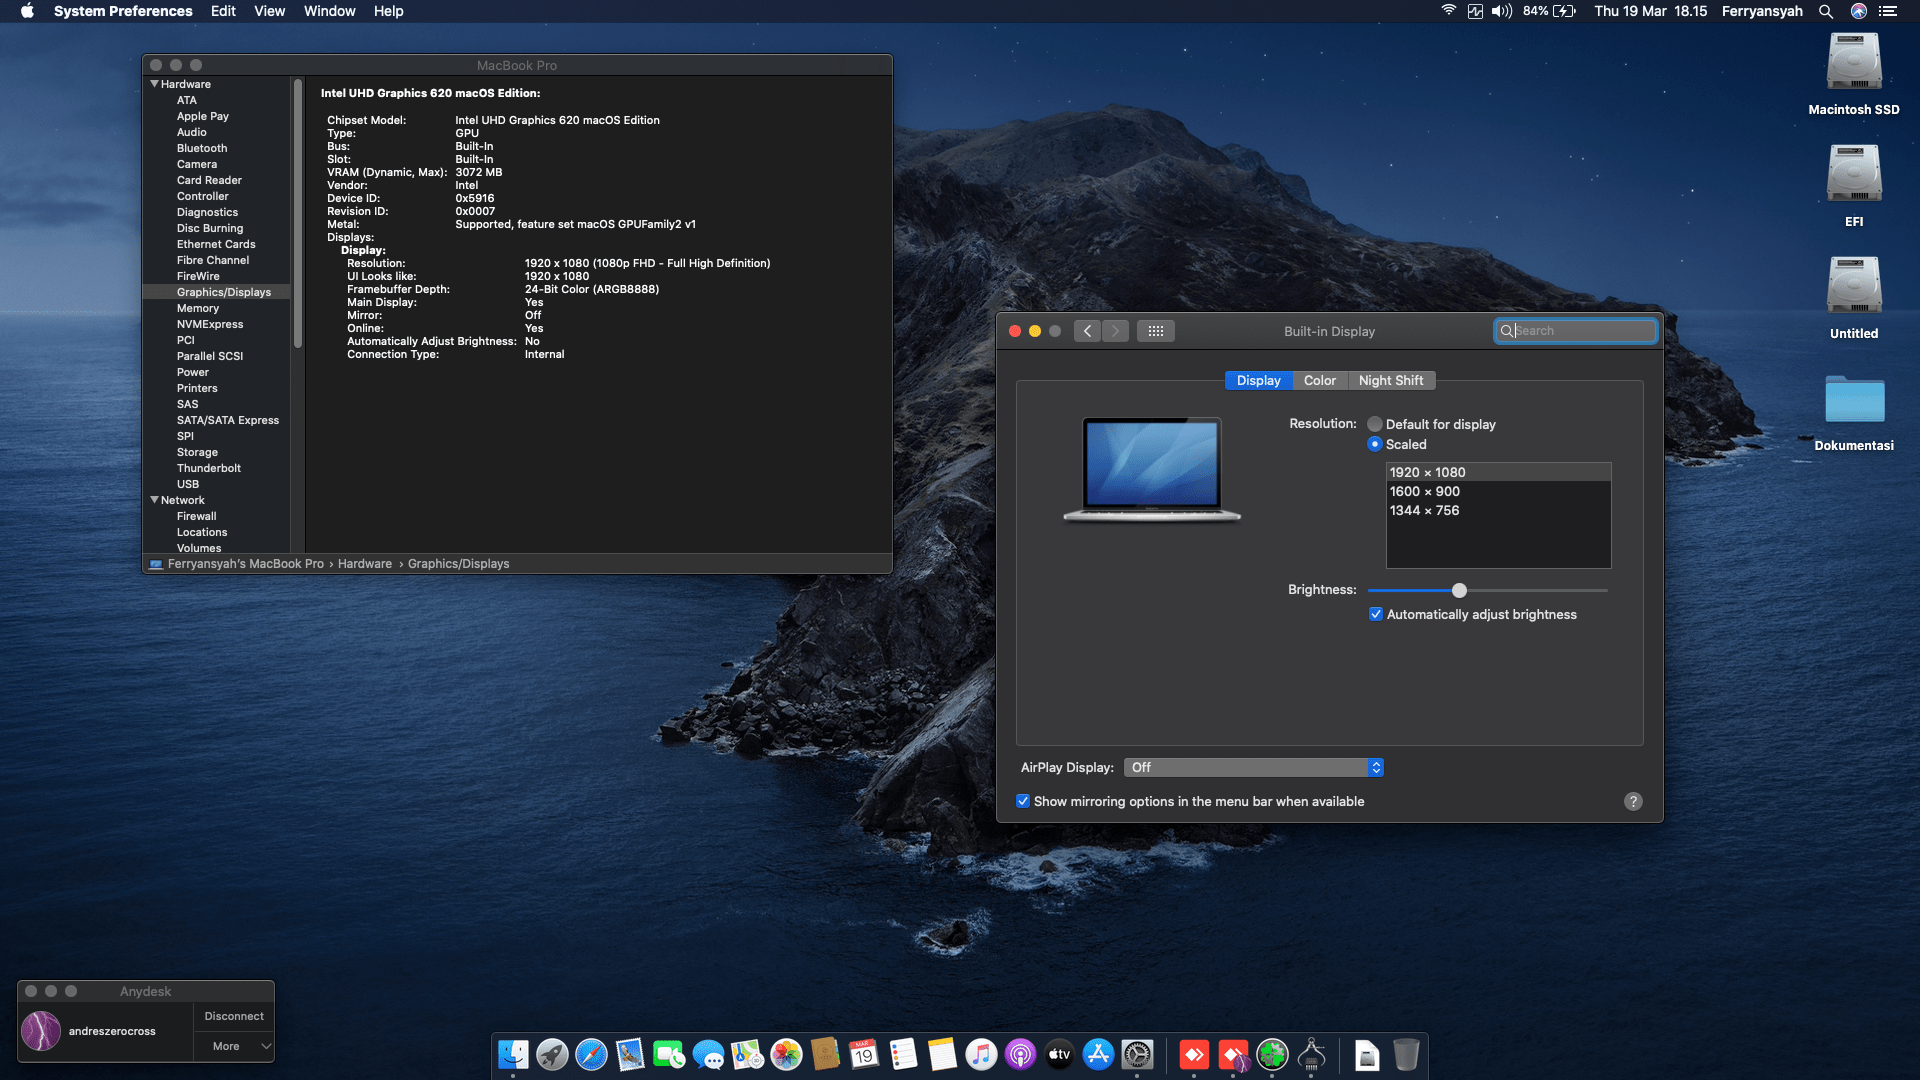Collapse the Network section triangle
This screenshot has height=1080, width=1920.
[154, 500]
